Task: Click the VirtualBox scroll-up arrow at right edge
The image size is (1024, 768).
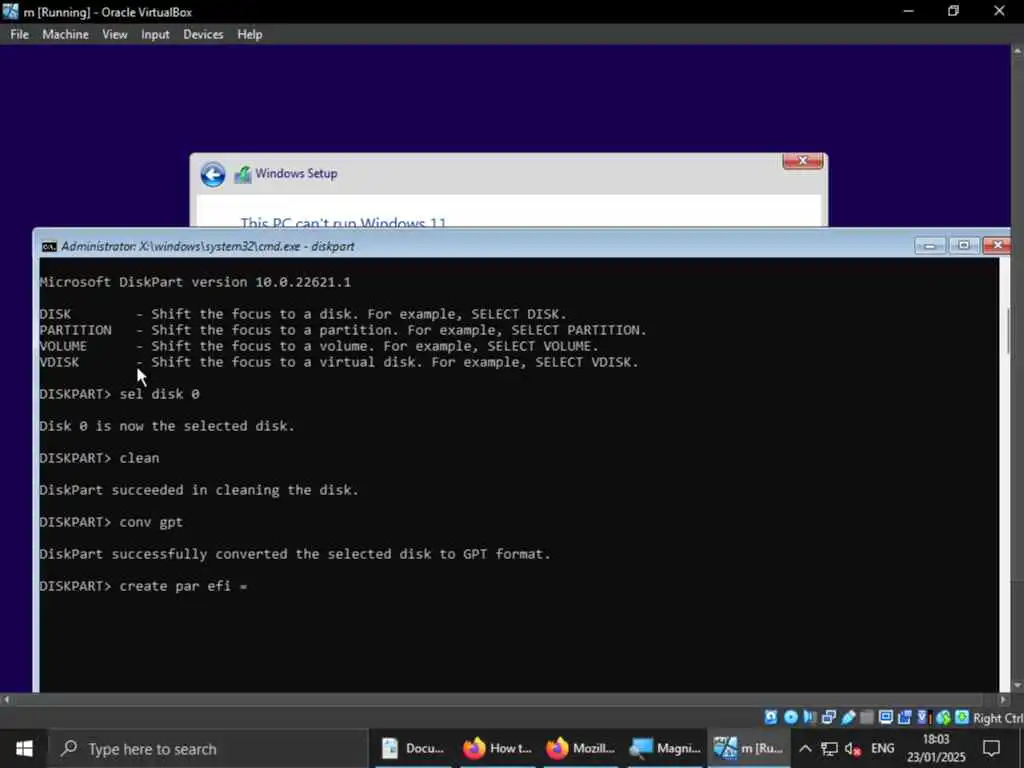Action: point(1017,50)
